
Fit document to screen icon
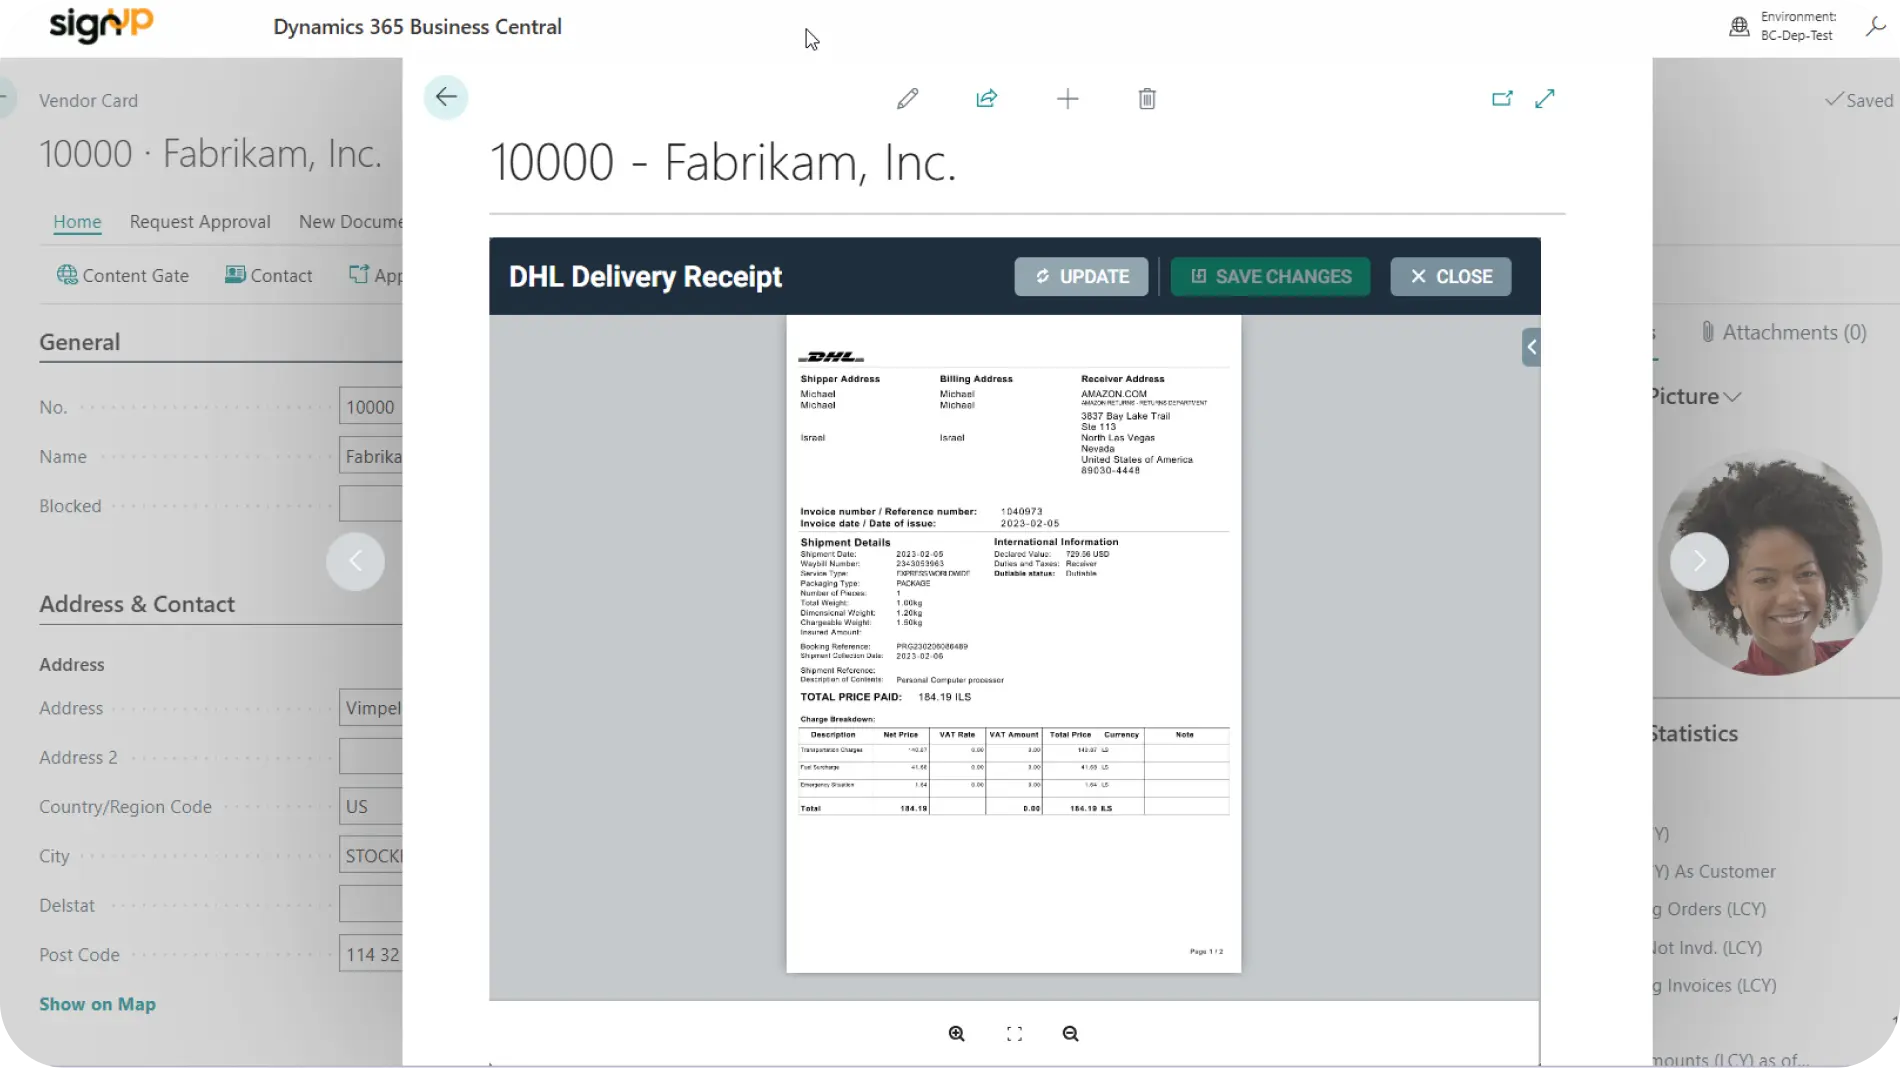tap(1014, 1033)
